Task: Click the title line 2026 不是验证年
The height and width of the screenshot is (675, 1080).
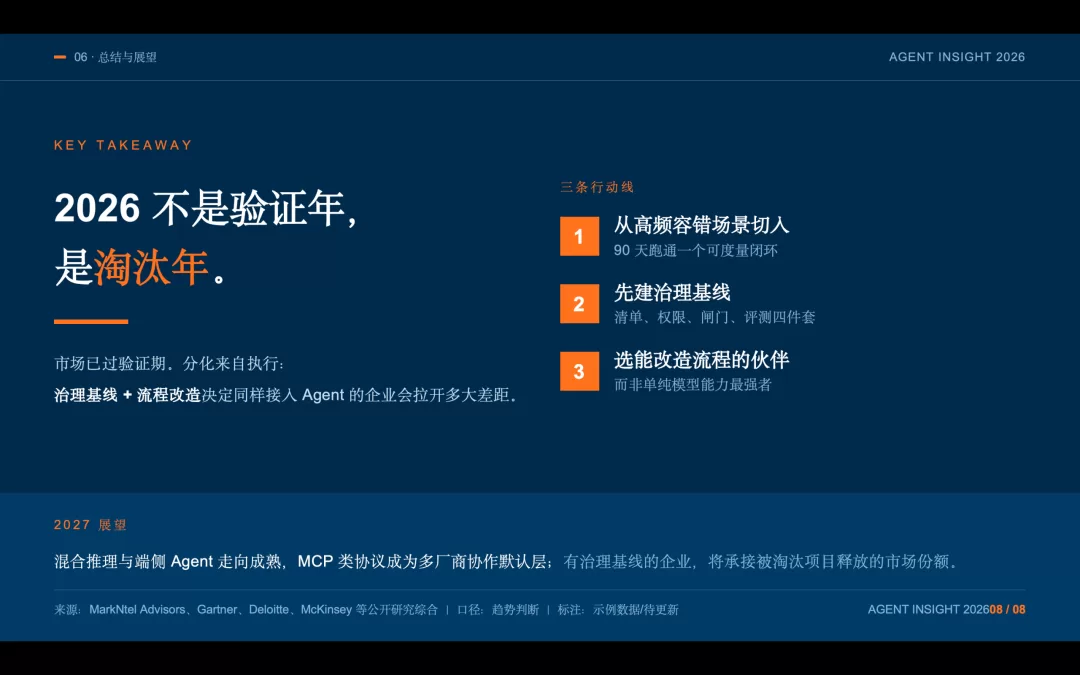Action: click(205, 207)
